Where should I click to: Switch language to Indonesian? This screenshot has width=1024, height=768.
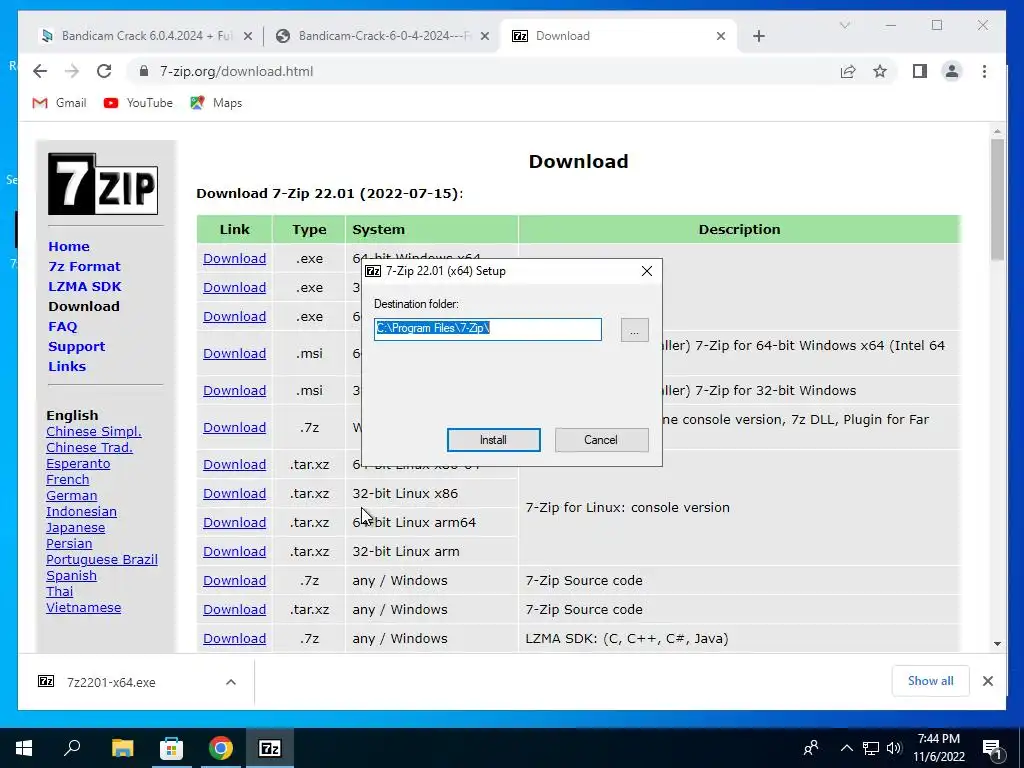pyautogui.click(x=81, y=511)
